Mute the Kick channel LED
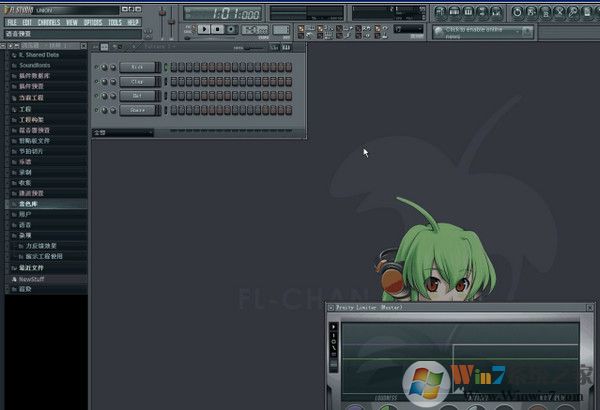 (96, 67)
